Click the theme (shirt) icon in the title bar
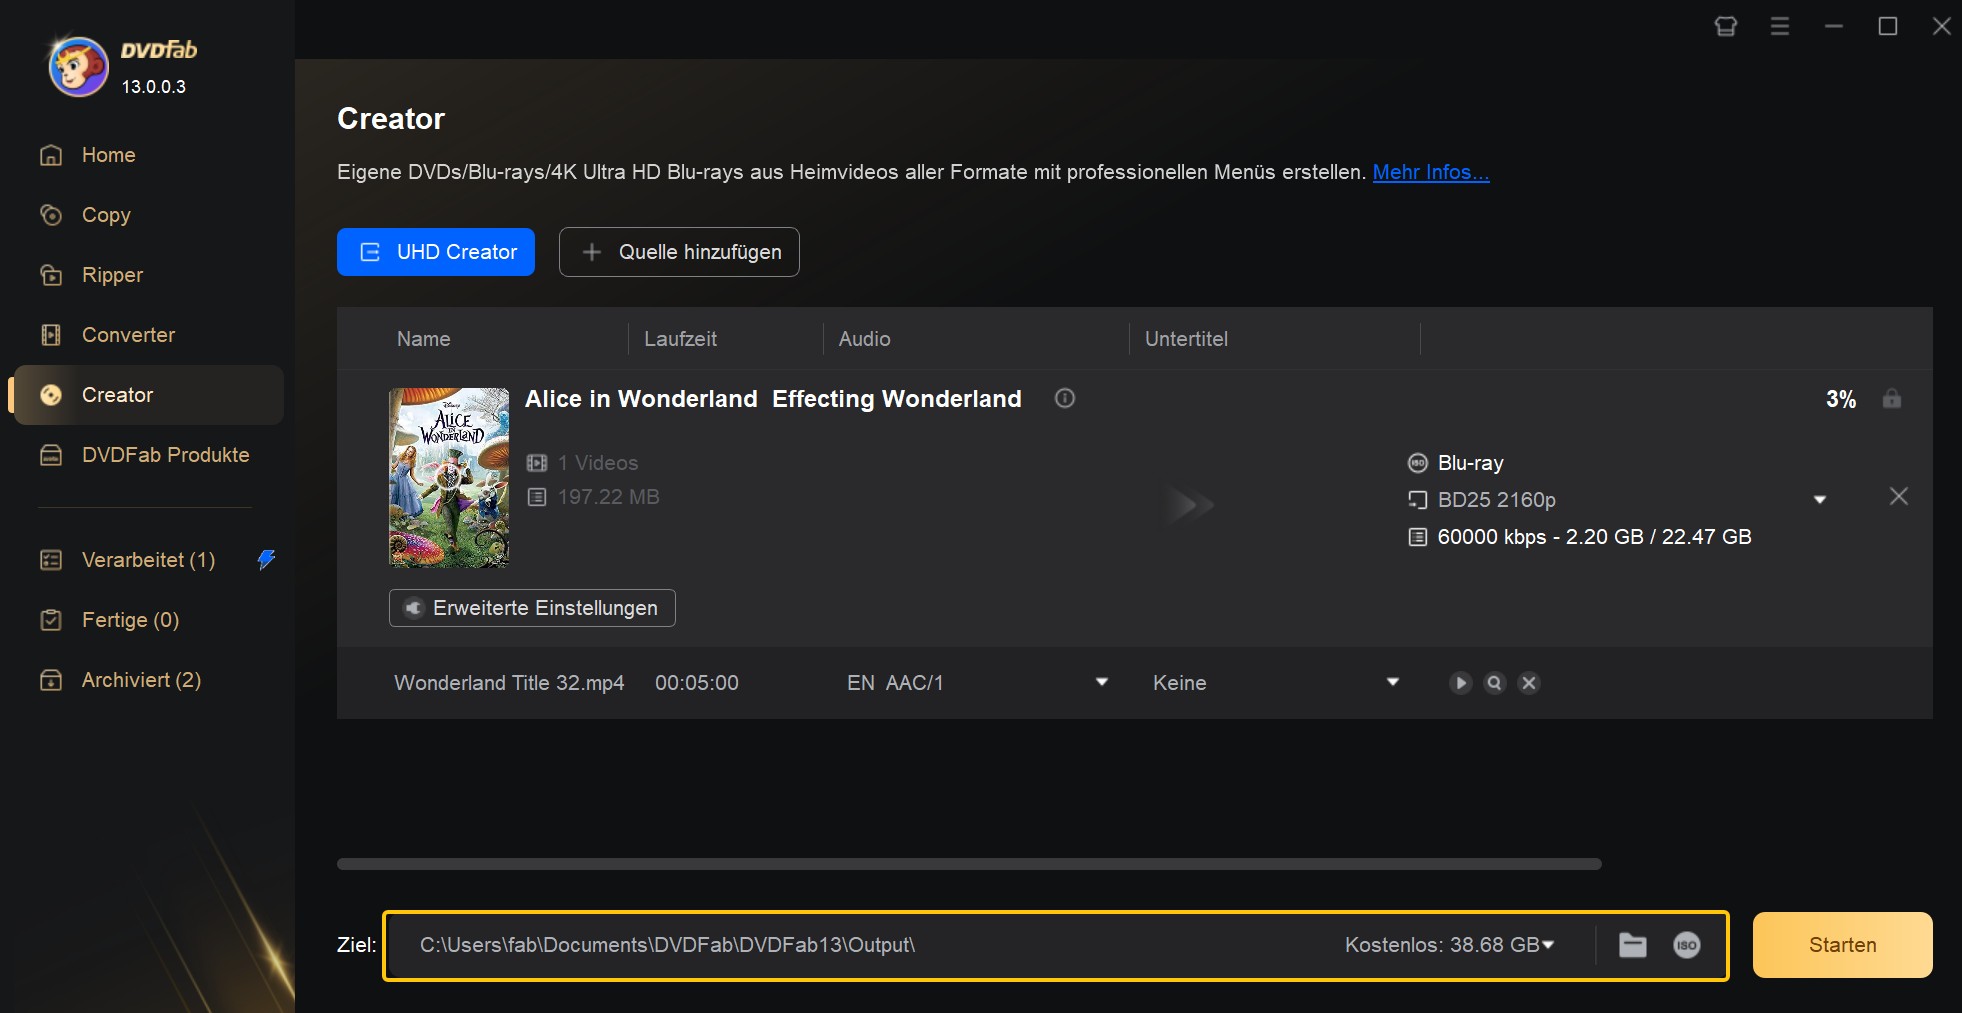 click(x=1727, y=27)
